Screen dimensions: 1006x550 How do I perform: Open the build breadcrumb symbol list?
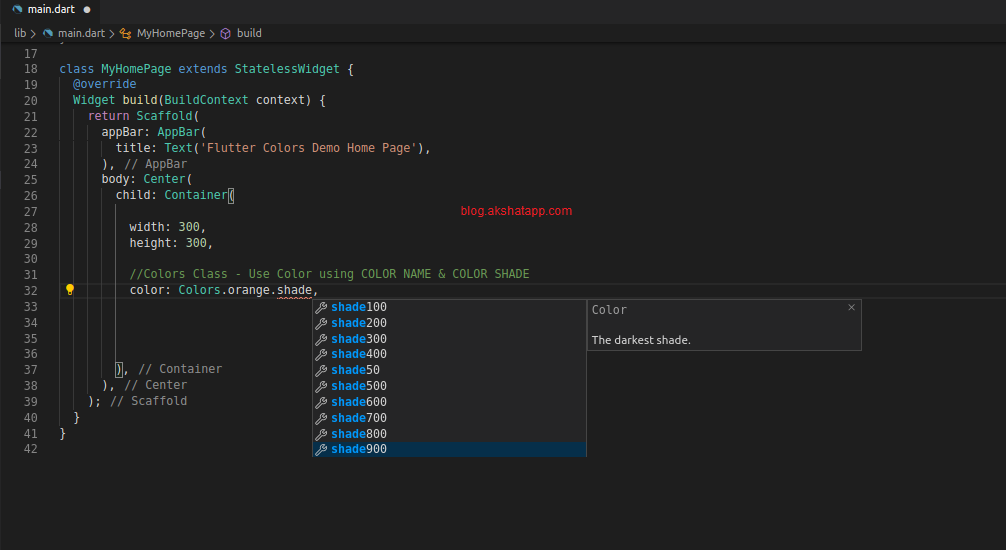point(249,33)
